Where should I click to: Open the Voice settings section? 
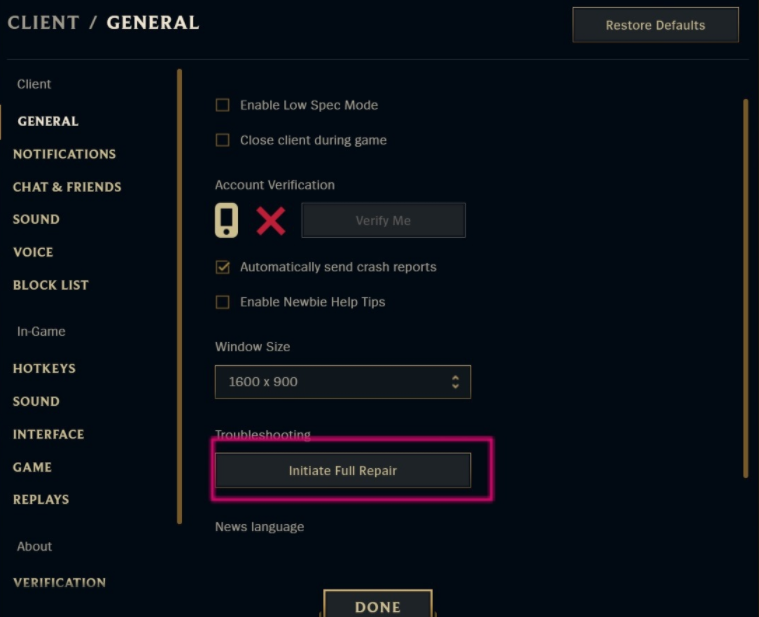click(x=33, y=252)
